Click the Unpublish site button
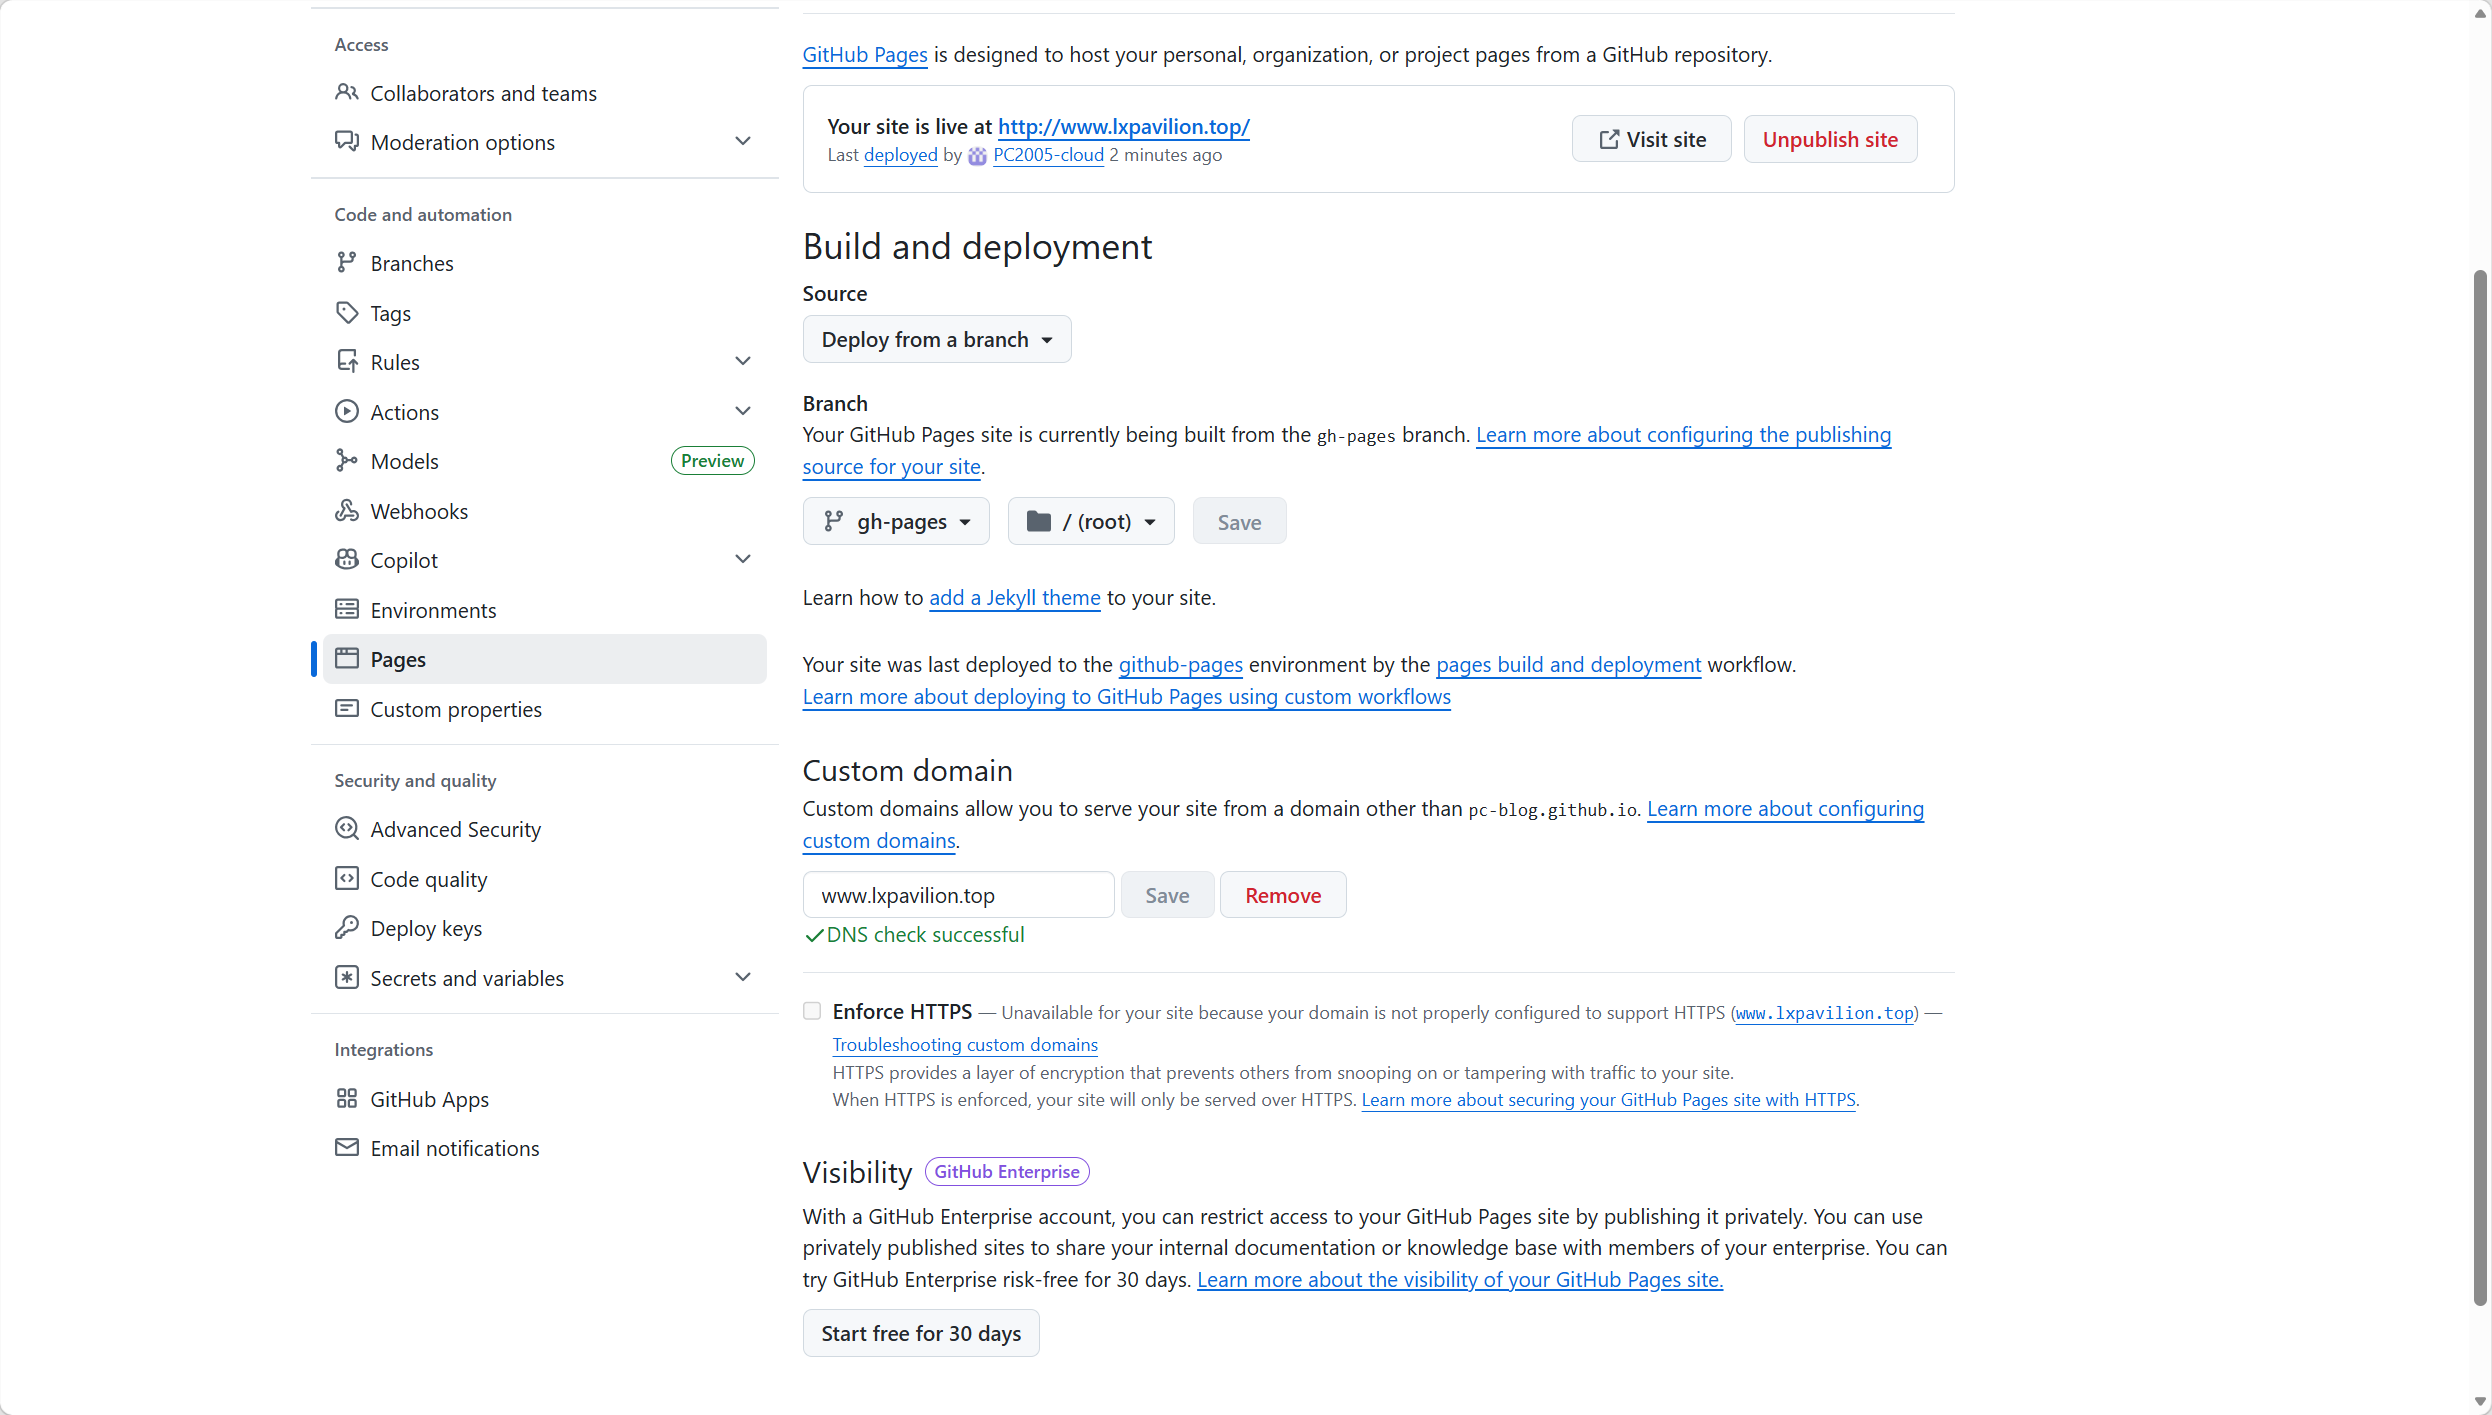 (x=1830, y=140)
